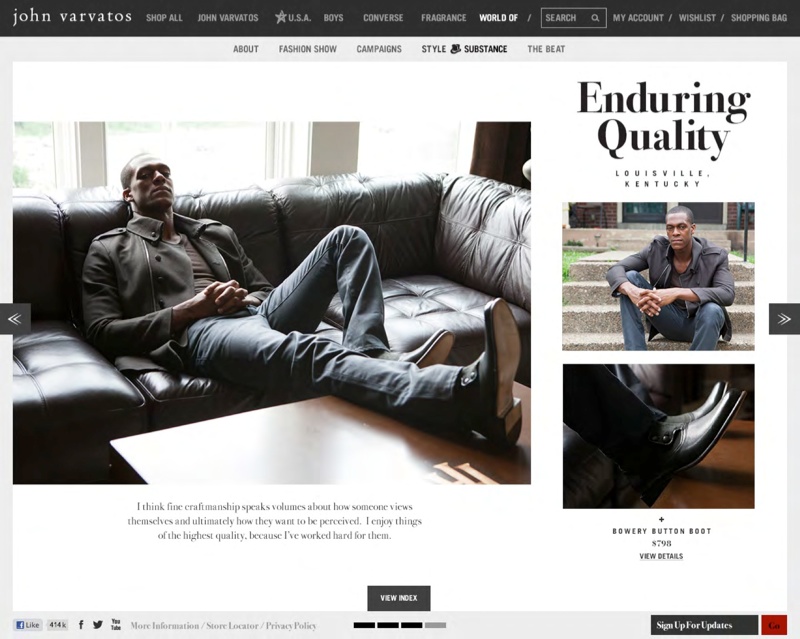Go to previous slide with left arrow
Image resolution: width=800 pixels, height=639 pixels.
[x=15, y=319]
